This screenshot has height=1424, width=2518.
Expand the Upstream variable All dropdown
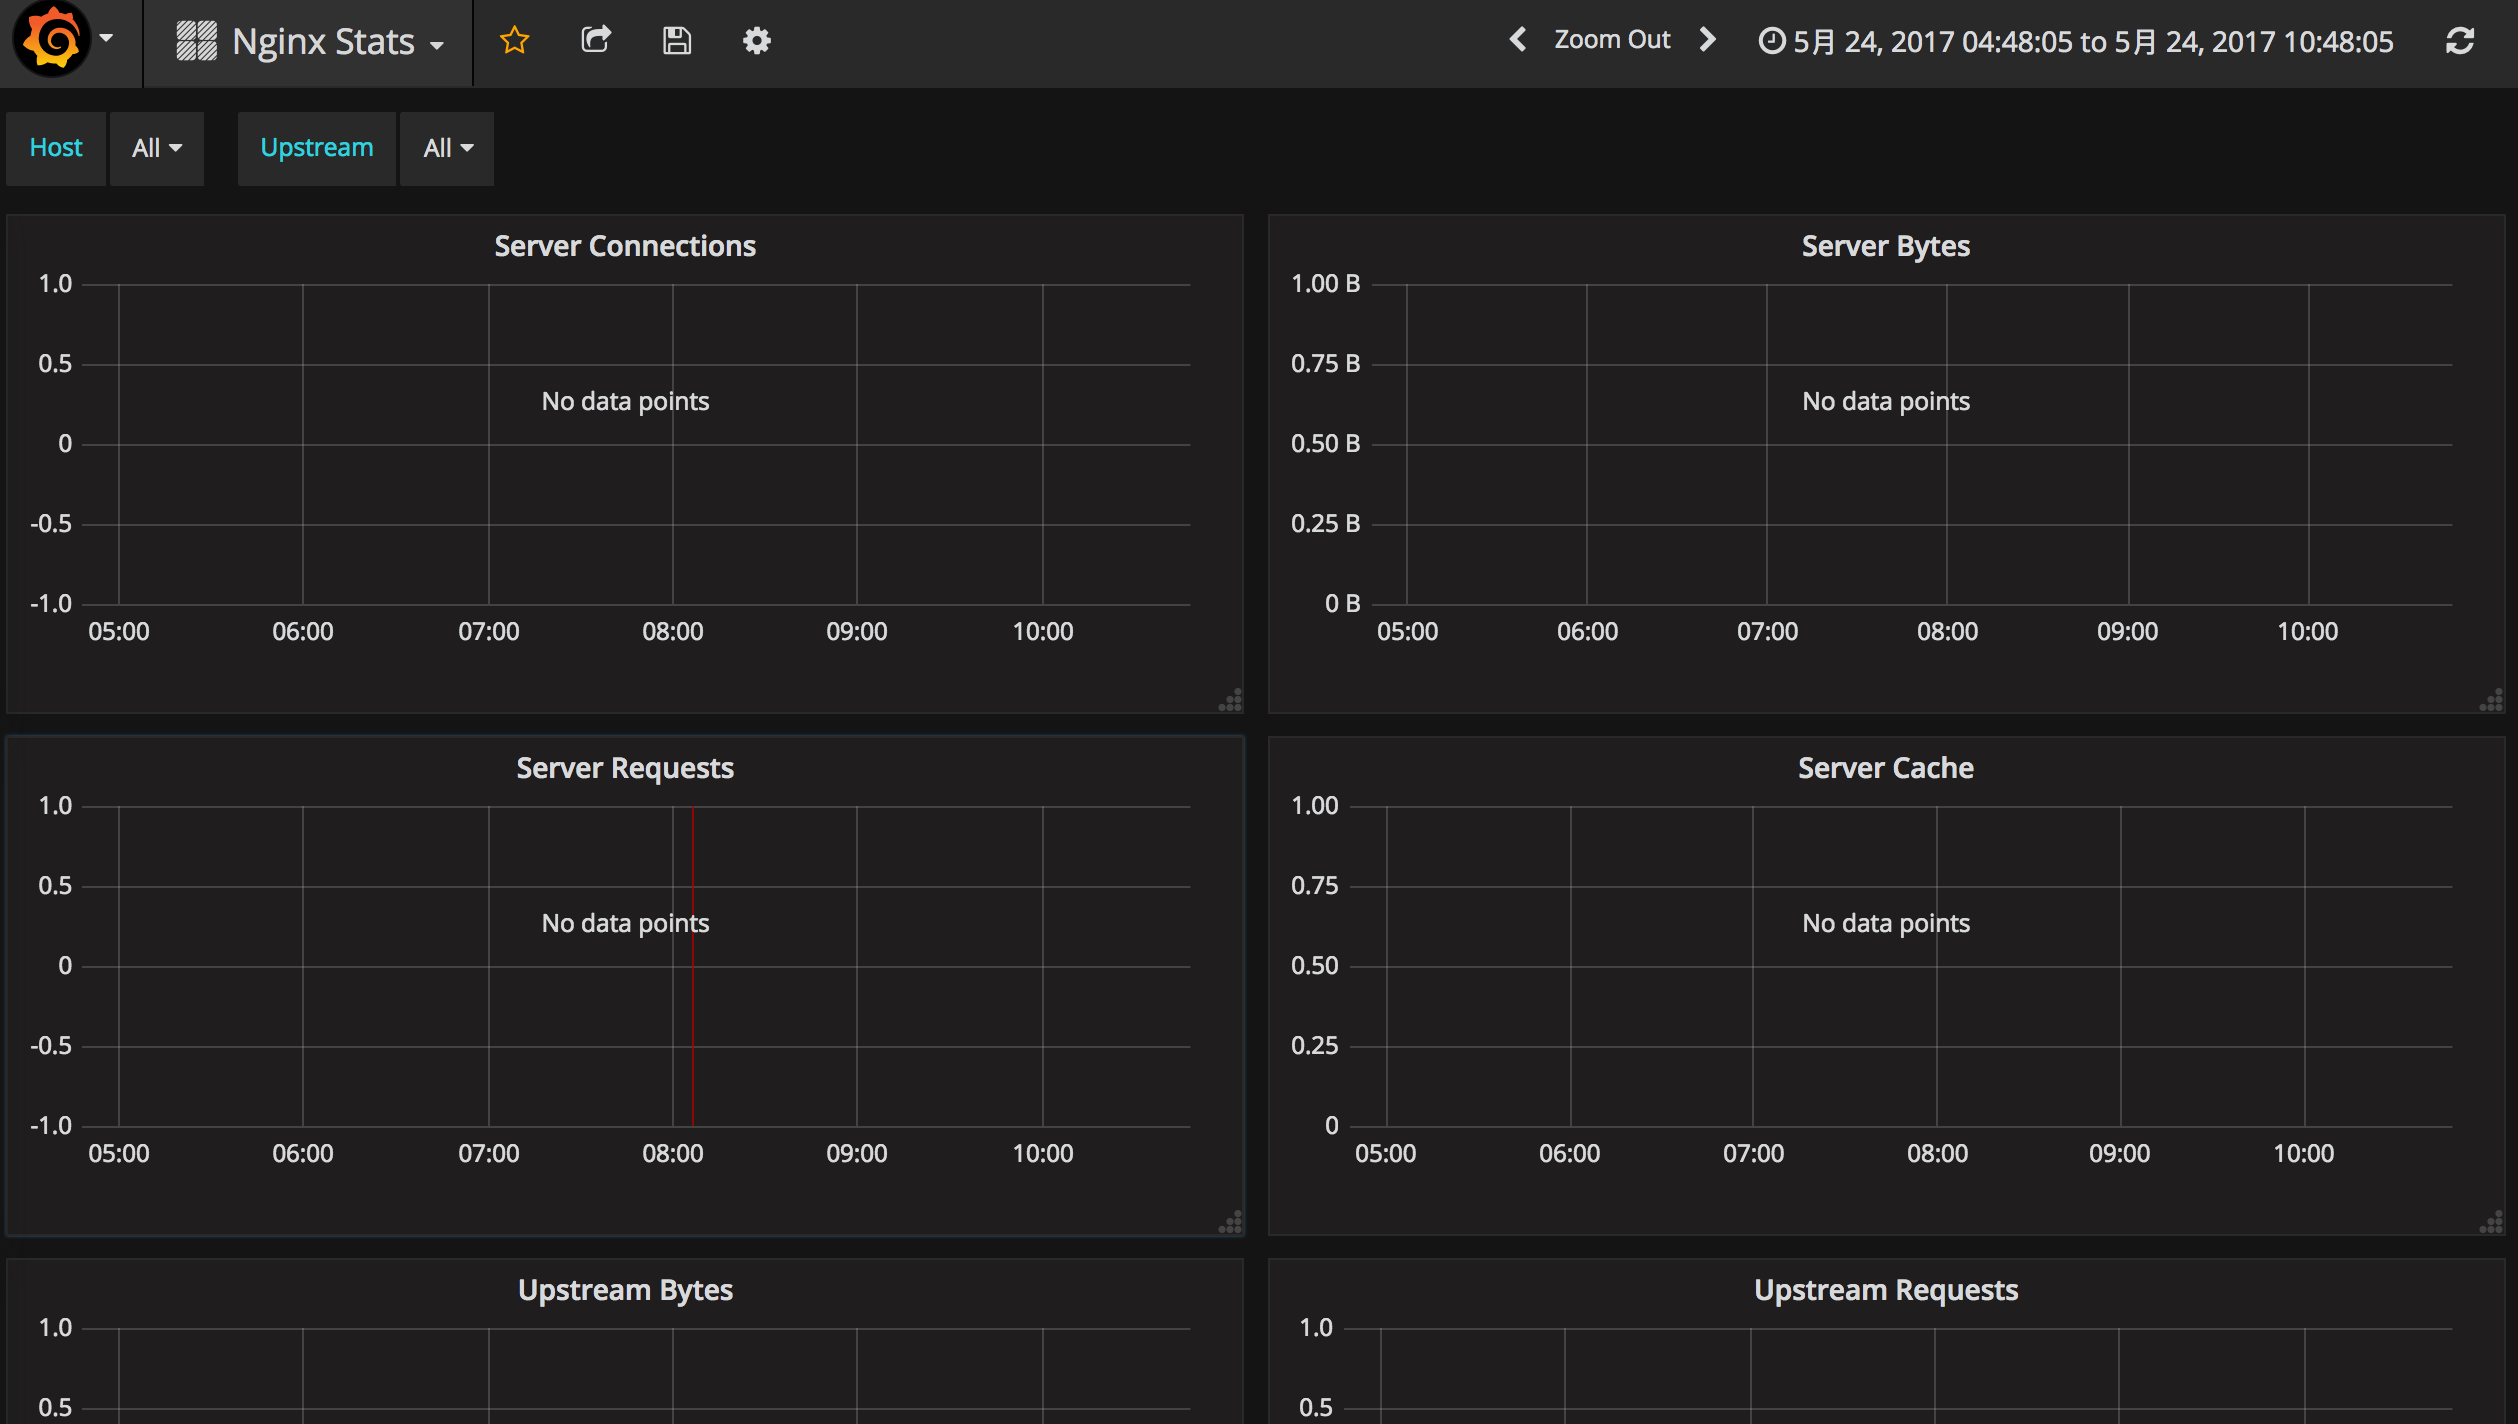[x=447, y=148]
